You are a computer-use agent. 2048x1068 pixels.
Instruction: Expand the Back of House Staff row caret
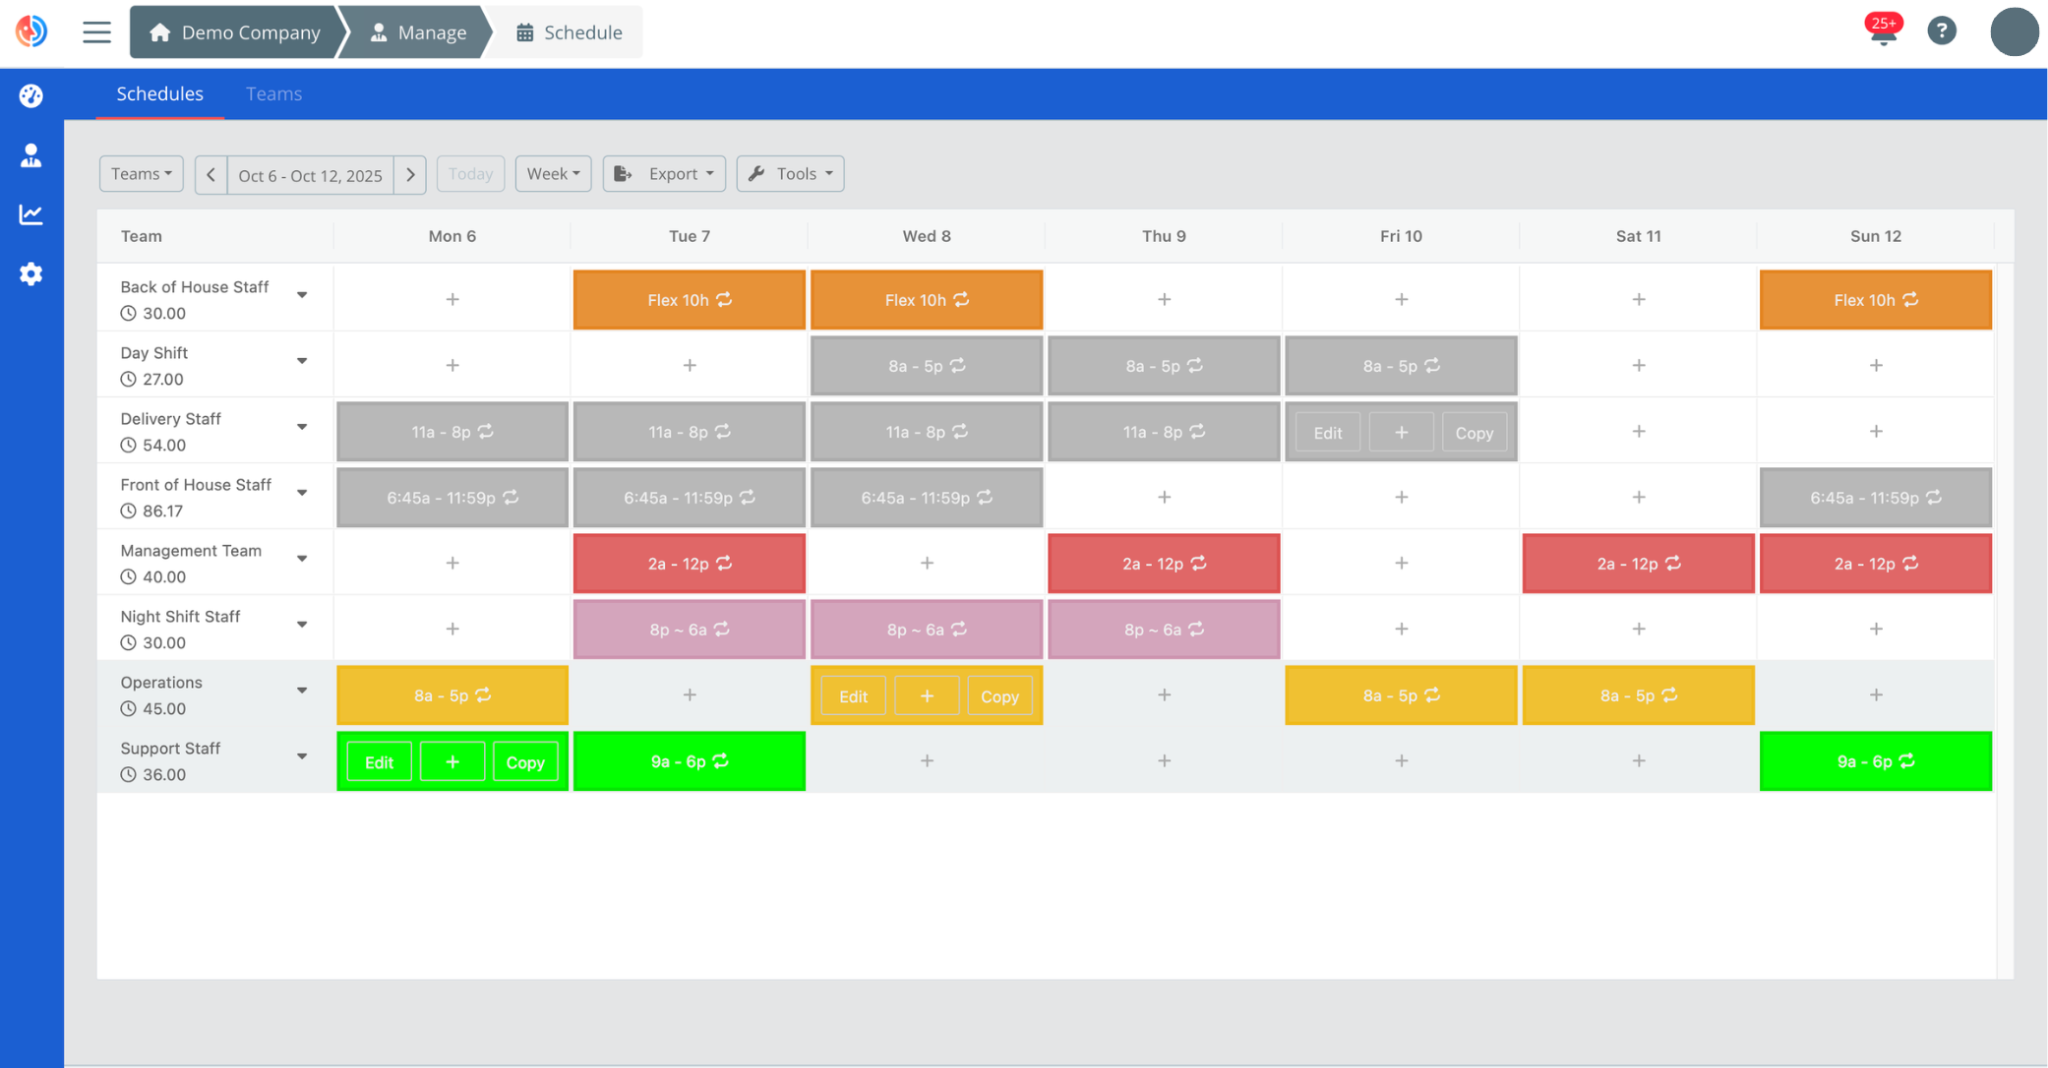click(x=301, y=294)
